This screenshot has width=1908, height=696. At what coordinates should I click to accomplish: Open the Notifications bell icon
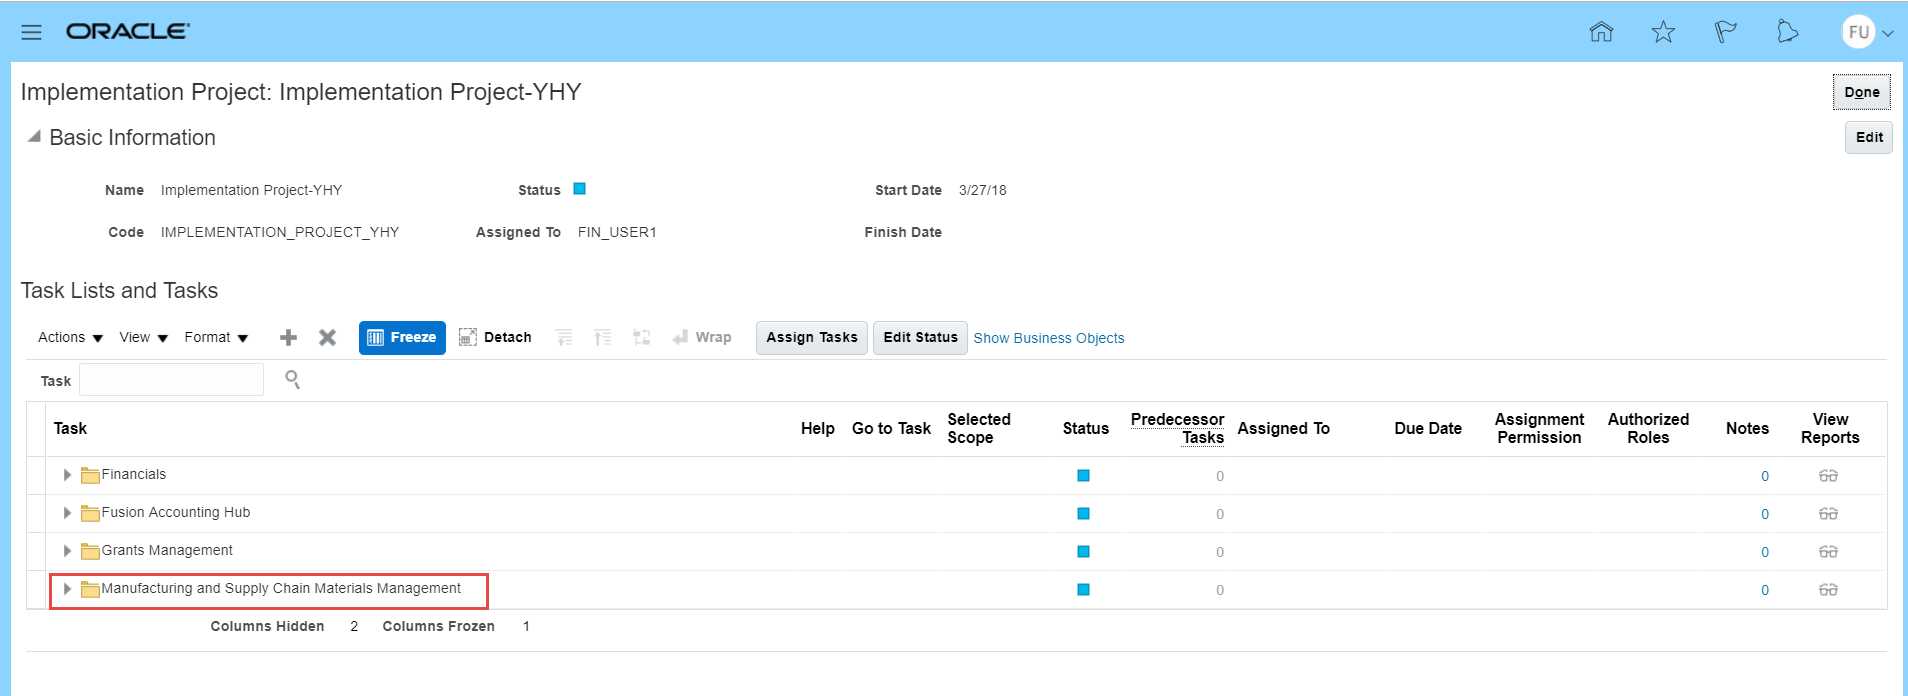[1787, 32]
